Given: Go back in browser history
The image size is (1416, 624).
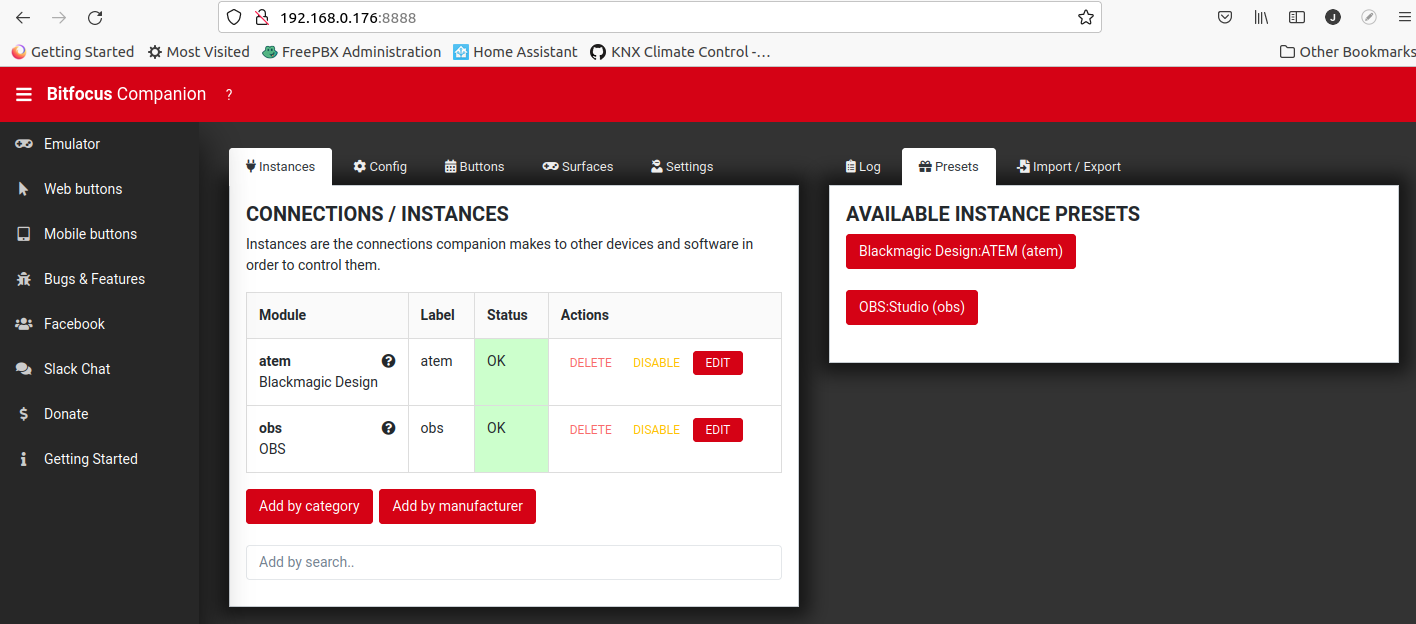Looking at the screenshot, I should (24, 17).
